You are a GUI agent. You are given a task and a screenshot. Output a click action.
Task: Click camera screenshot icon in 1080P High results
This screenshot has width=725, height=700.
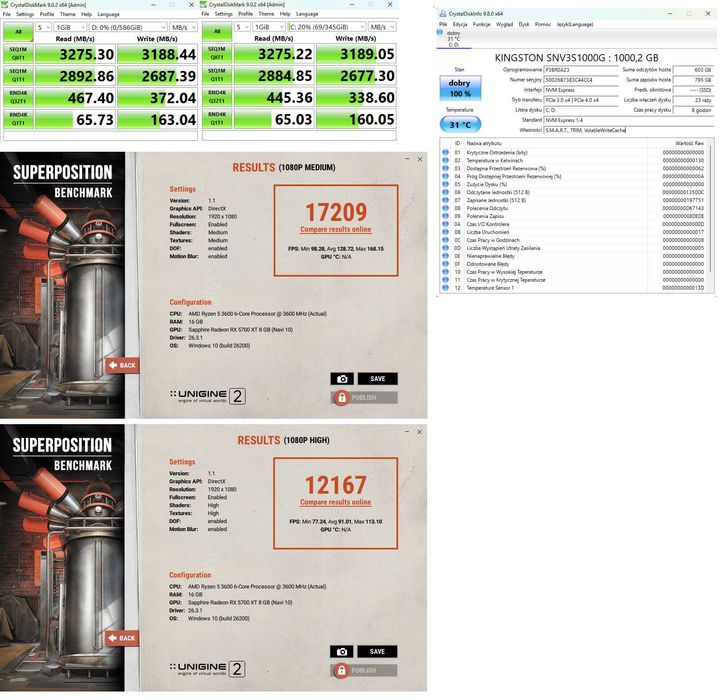click(x=342, y=651)
